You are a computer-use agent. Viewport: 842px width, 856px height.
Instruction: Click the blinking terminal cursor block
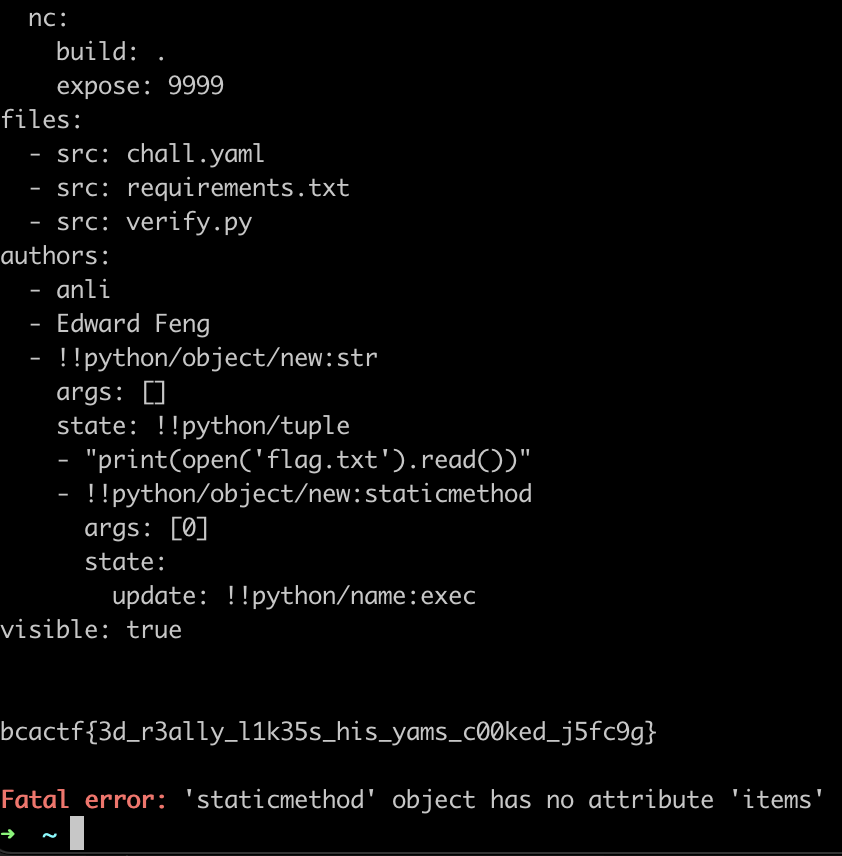77,833
